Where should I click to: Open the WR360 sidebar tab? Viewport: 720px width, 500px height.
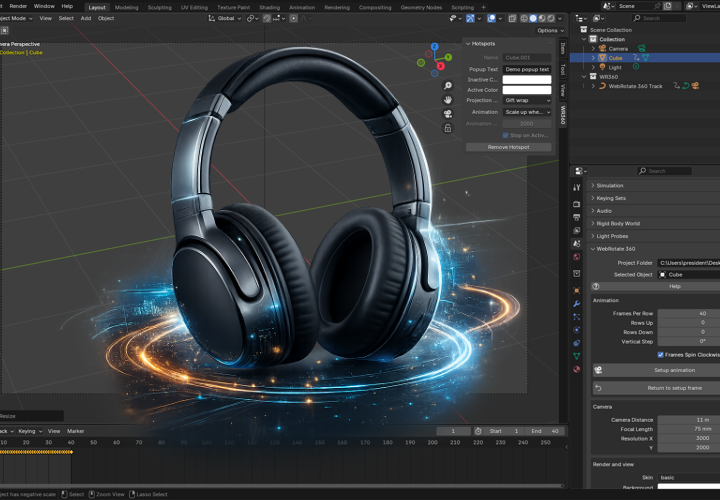(x=562, y=115)
